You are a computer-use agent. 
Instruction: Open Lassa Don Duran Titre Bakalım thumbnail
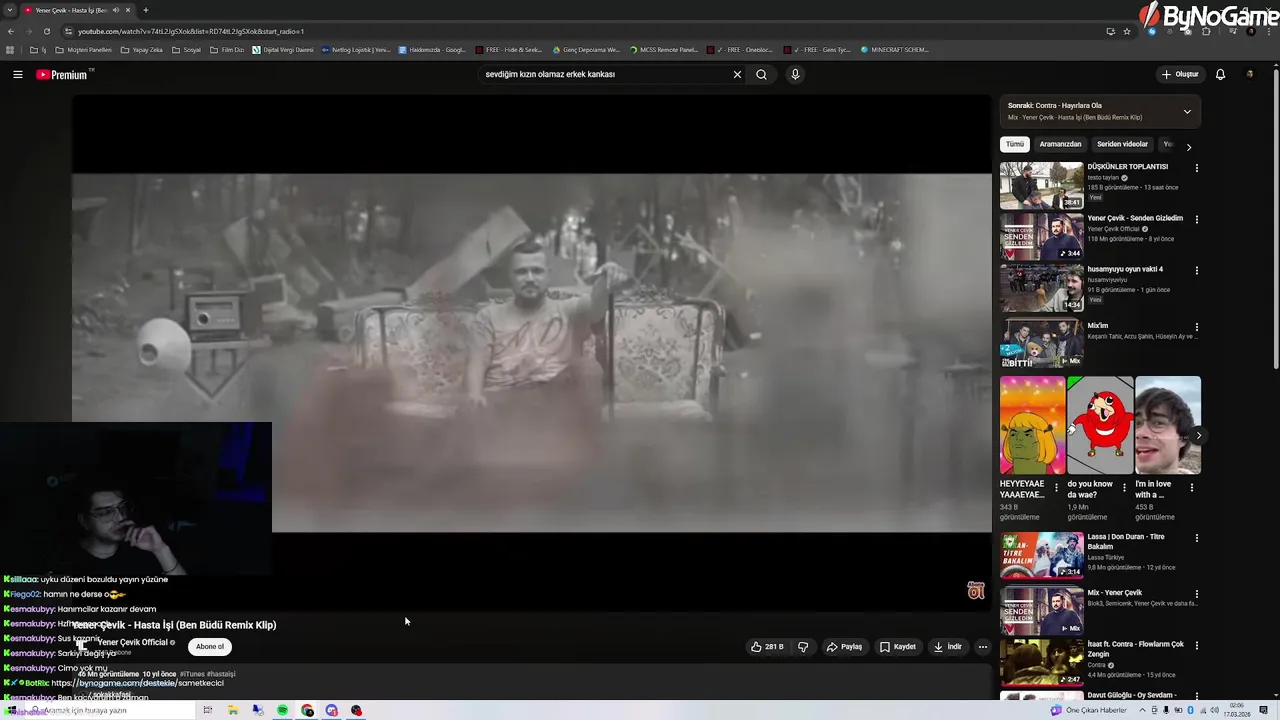1041,555
